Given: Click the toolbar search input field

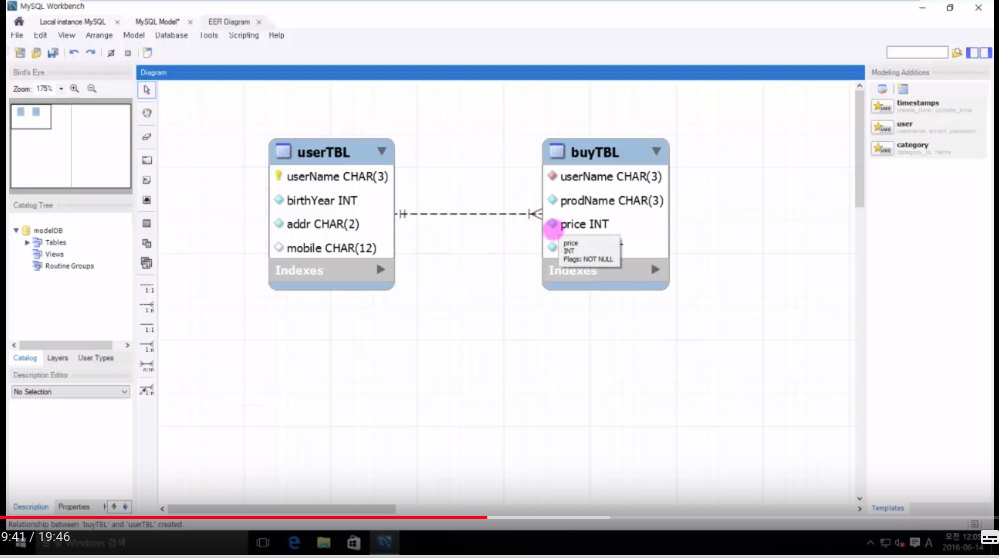Looking at the screenshot, I should coord(917,53).
